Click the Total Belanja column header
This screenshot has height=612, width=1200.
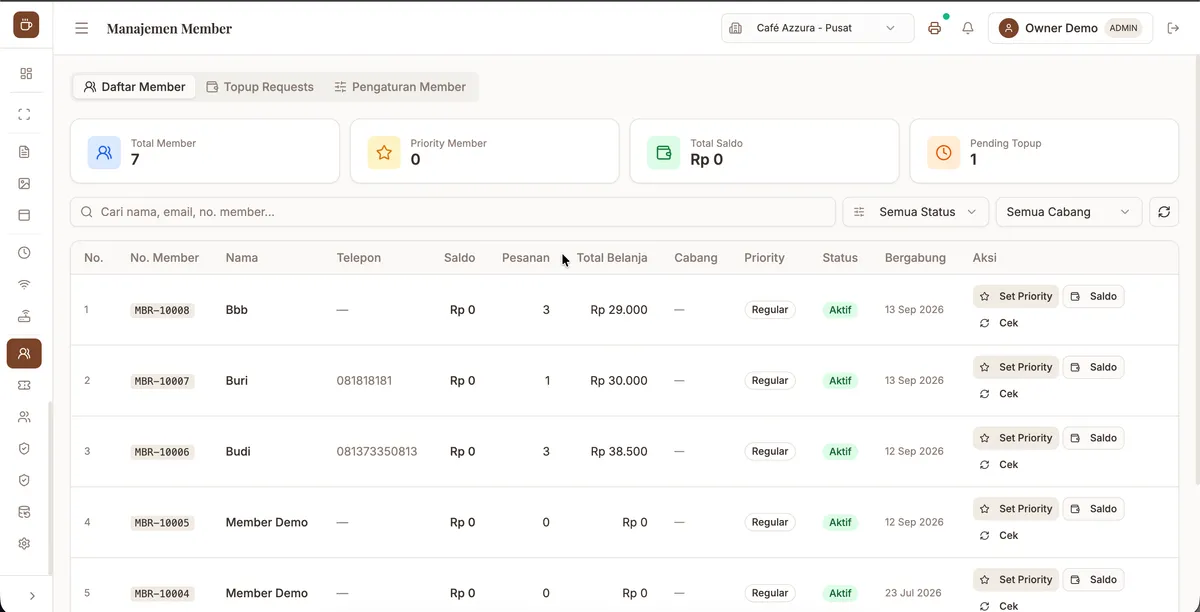(x=612, y=258)
